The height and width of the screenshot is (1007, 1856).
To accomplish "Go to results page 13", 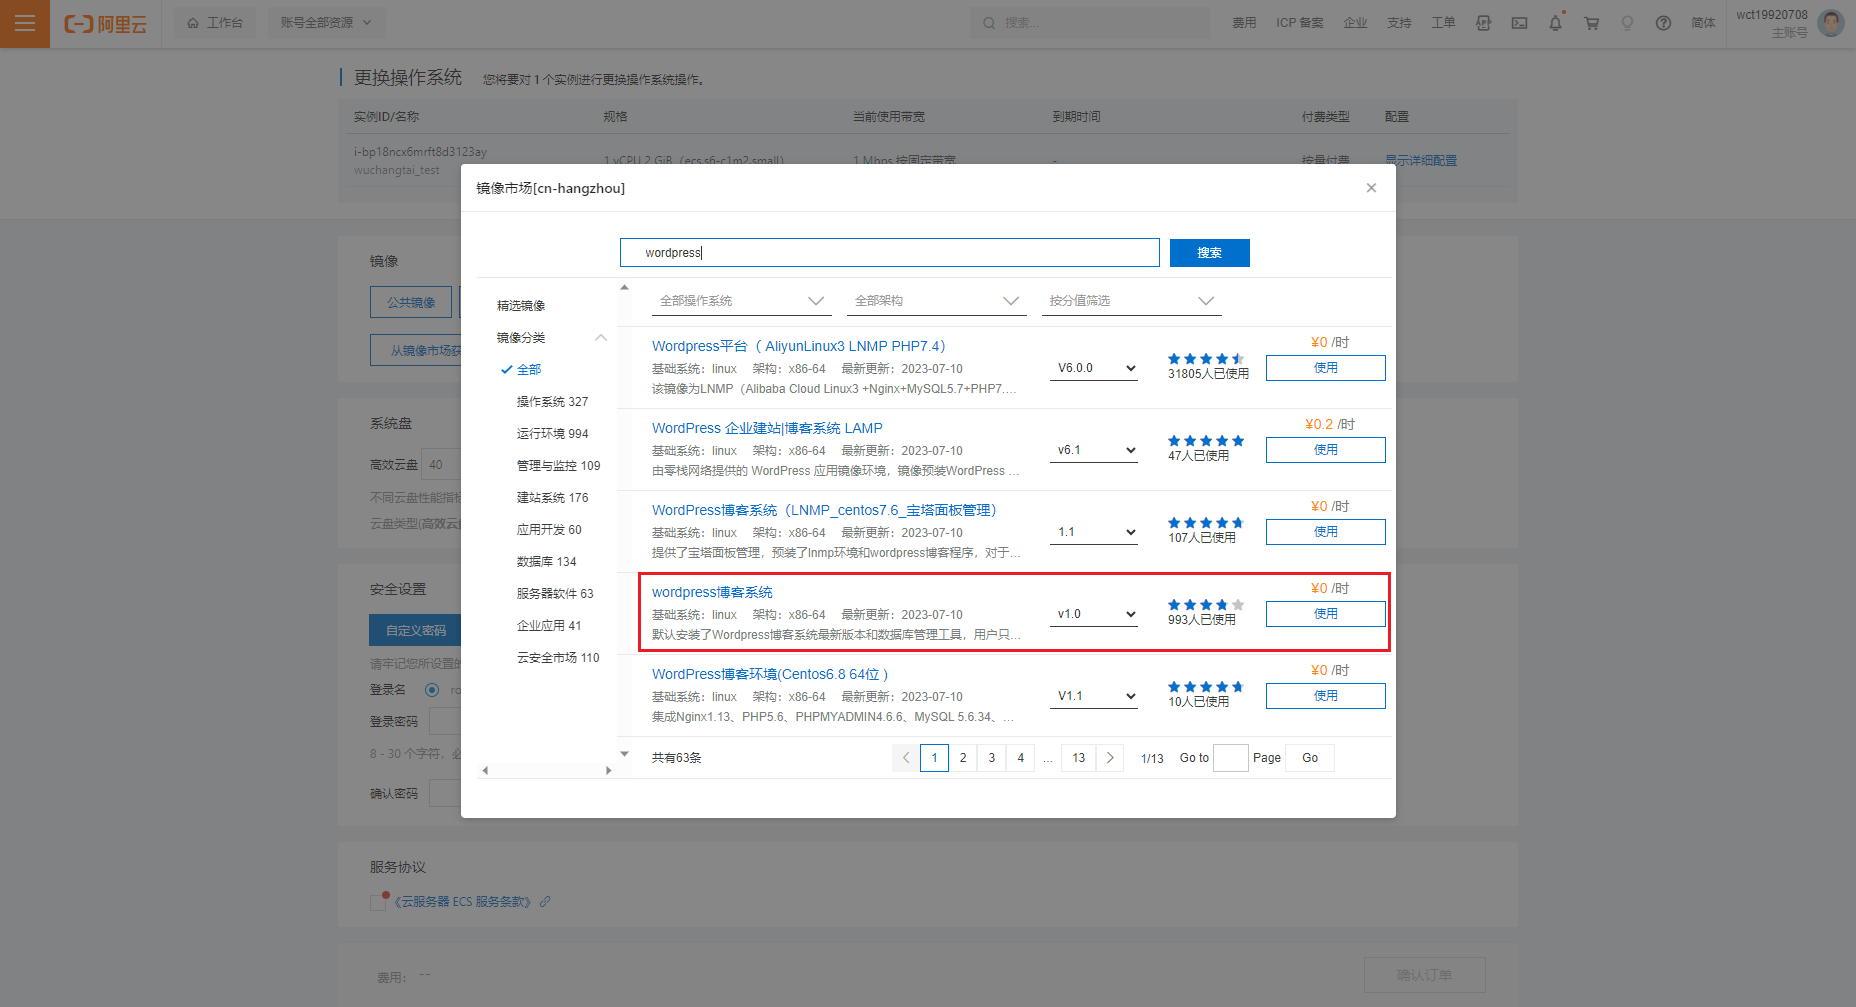I will click(x=1078, y=758).
